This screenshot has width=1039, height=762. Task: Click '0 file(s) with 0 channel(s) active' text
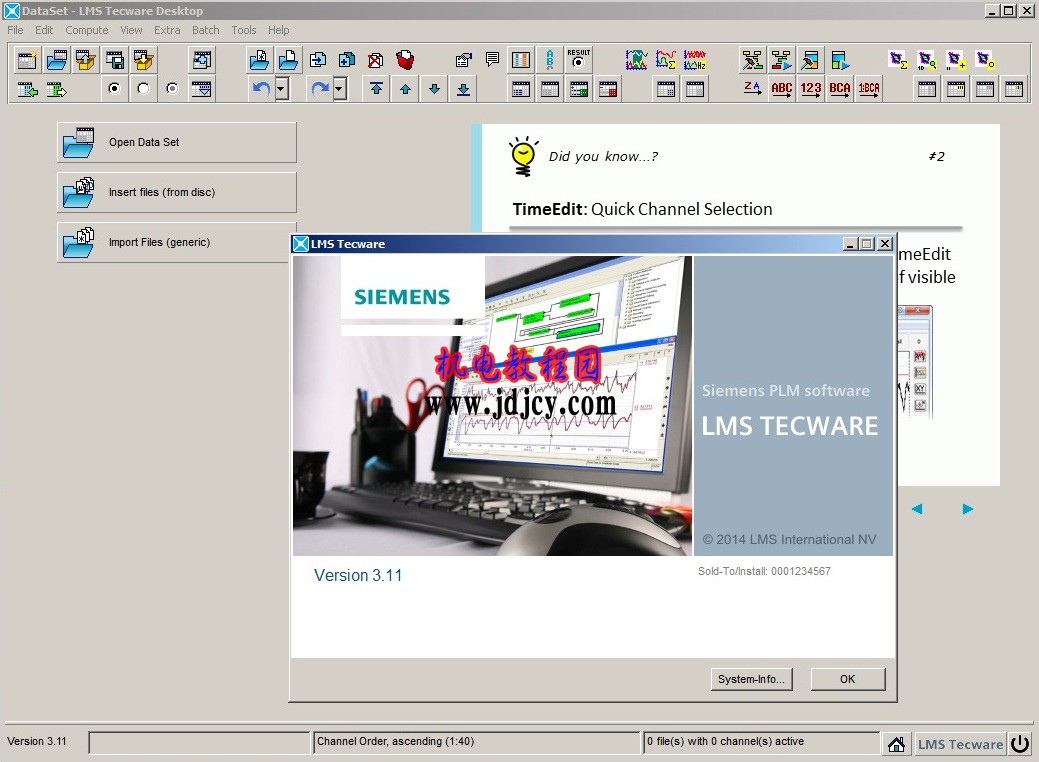point(726,741)
